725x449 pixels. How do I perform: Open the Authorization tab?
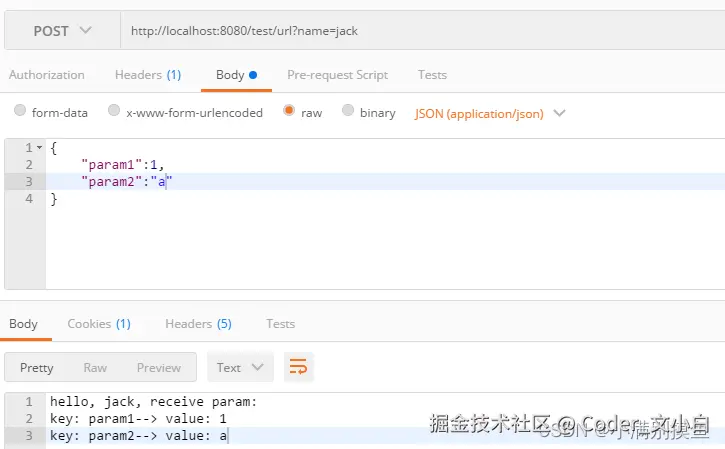[x=47, y=75]
